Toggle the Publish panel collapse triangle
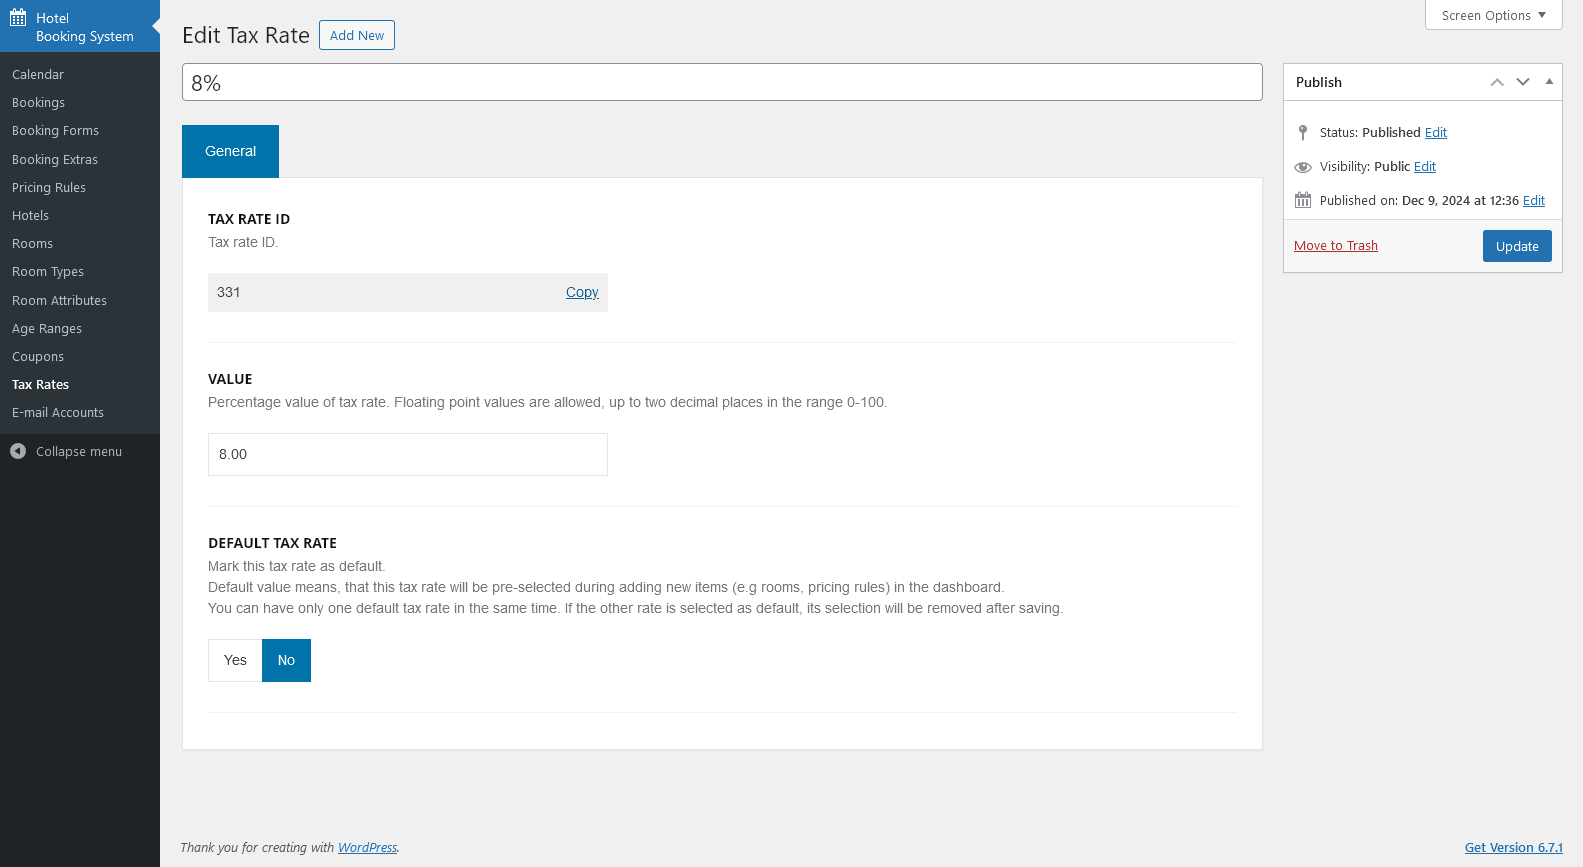 [1549, 82]
